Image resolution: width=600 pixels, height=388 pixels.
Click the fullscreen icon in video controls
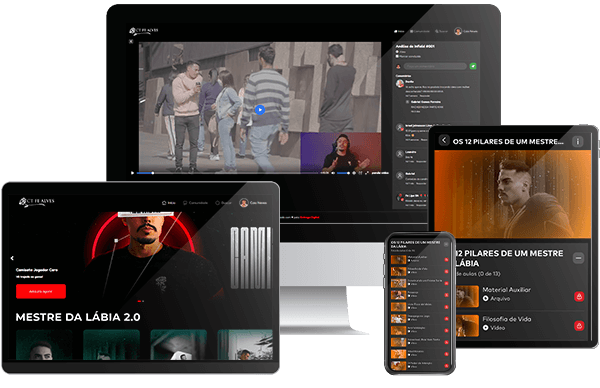(367, 173)
